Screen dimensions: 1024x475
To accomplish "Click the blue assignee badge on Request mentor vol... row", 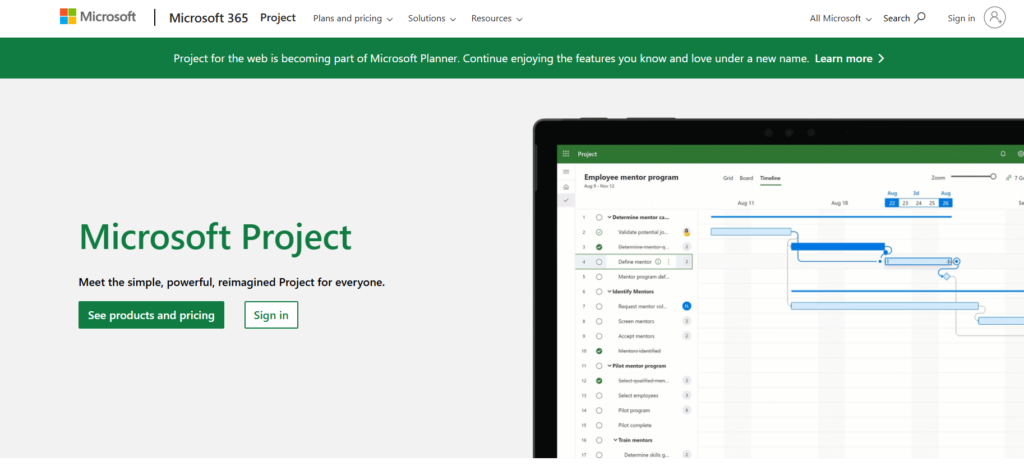I will (x=686, y=306).
